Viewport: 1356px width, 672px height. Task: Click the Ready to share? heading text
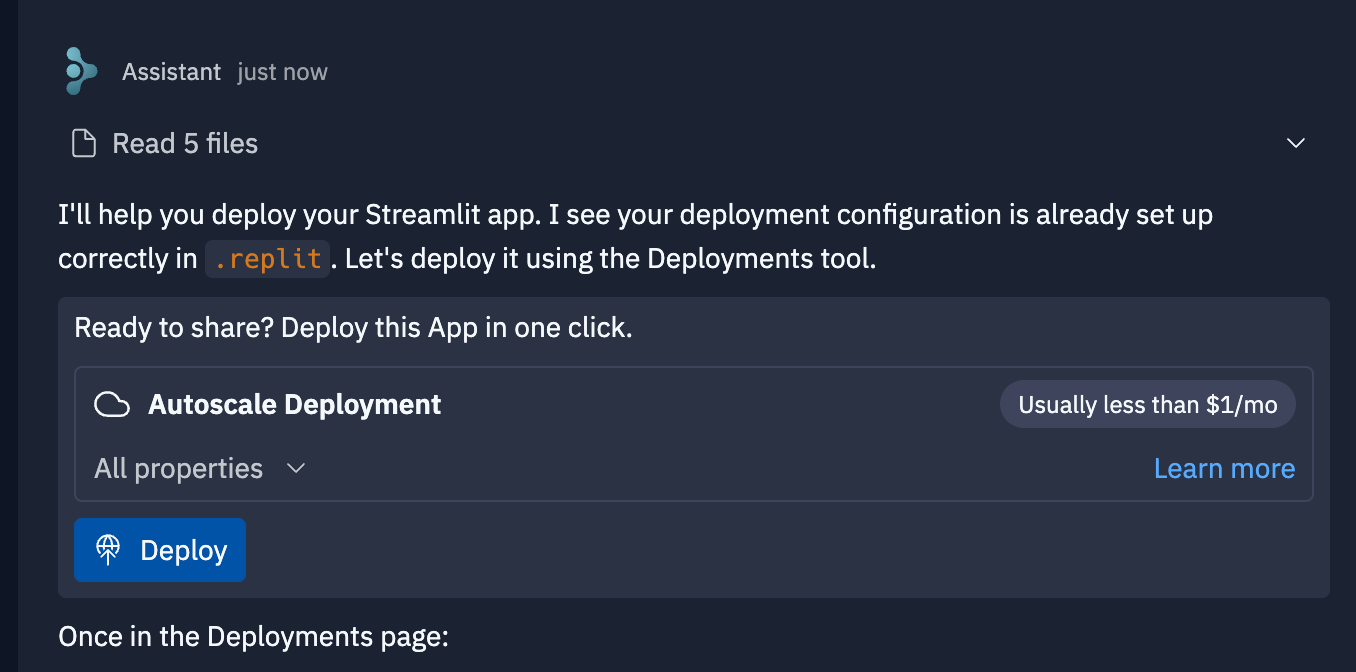pyautogui.click(x=353, y=328)
